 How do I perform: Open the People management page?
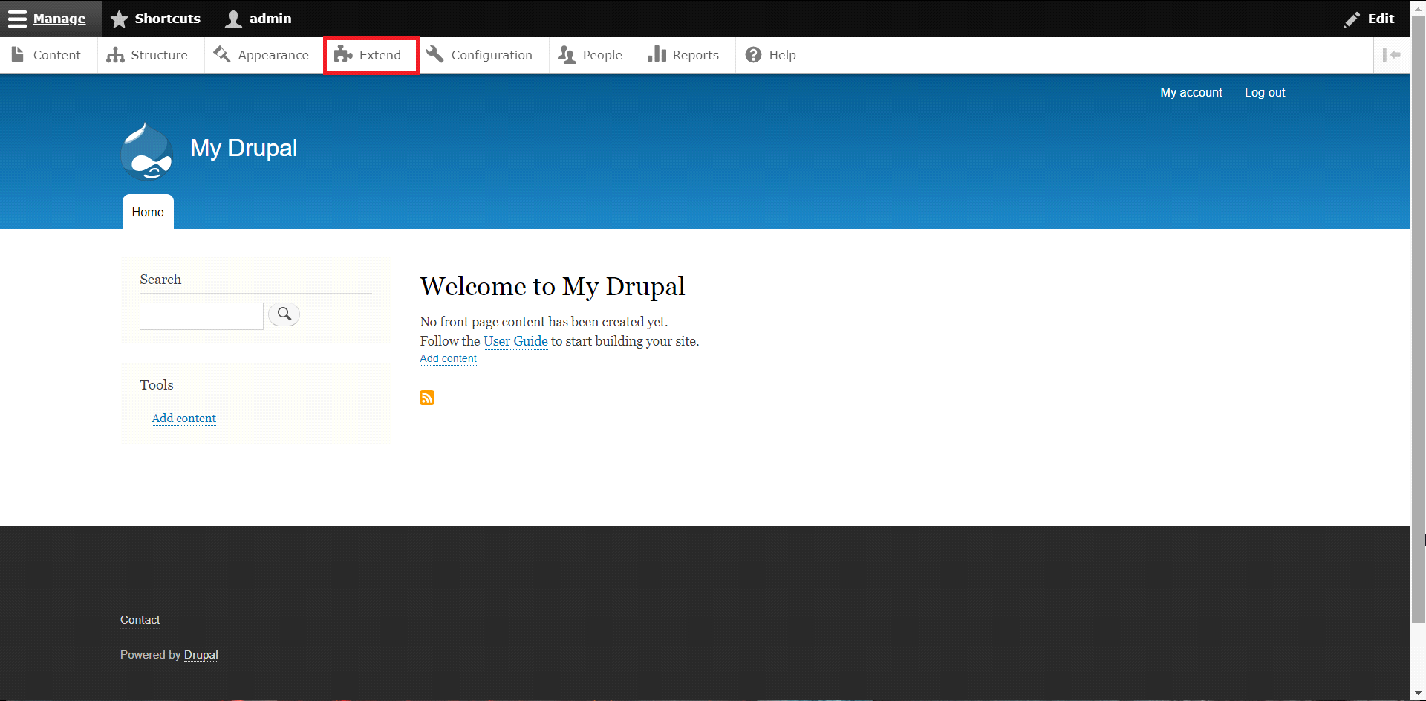[591, 55]
